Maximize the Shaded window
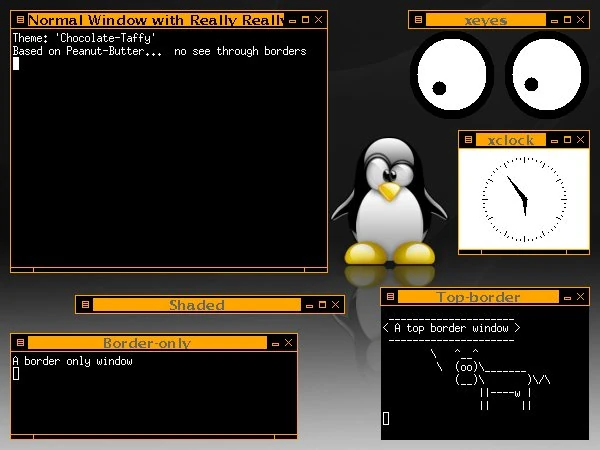Viewport: 600px width, 450px height. [x=323, y=305]
